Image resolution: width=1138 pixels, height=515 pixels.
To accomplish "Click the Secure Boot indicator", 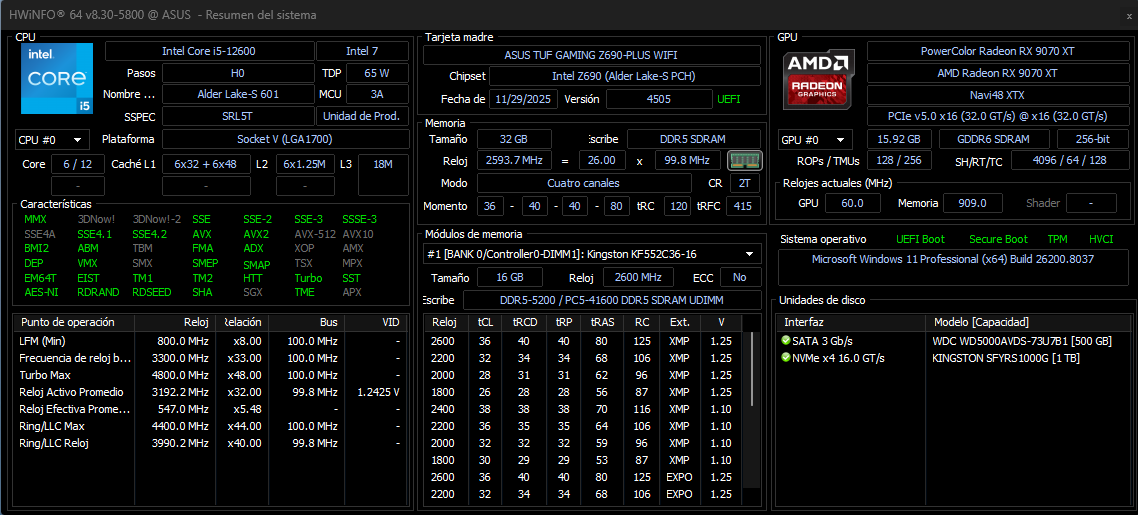I will point(998,239).
